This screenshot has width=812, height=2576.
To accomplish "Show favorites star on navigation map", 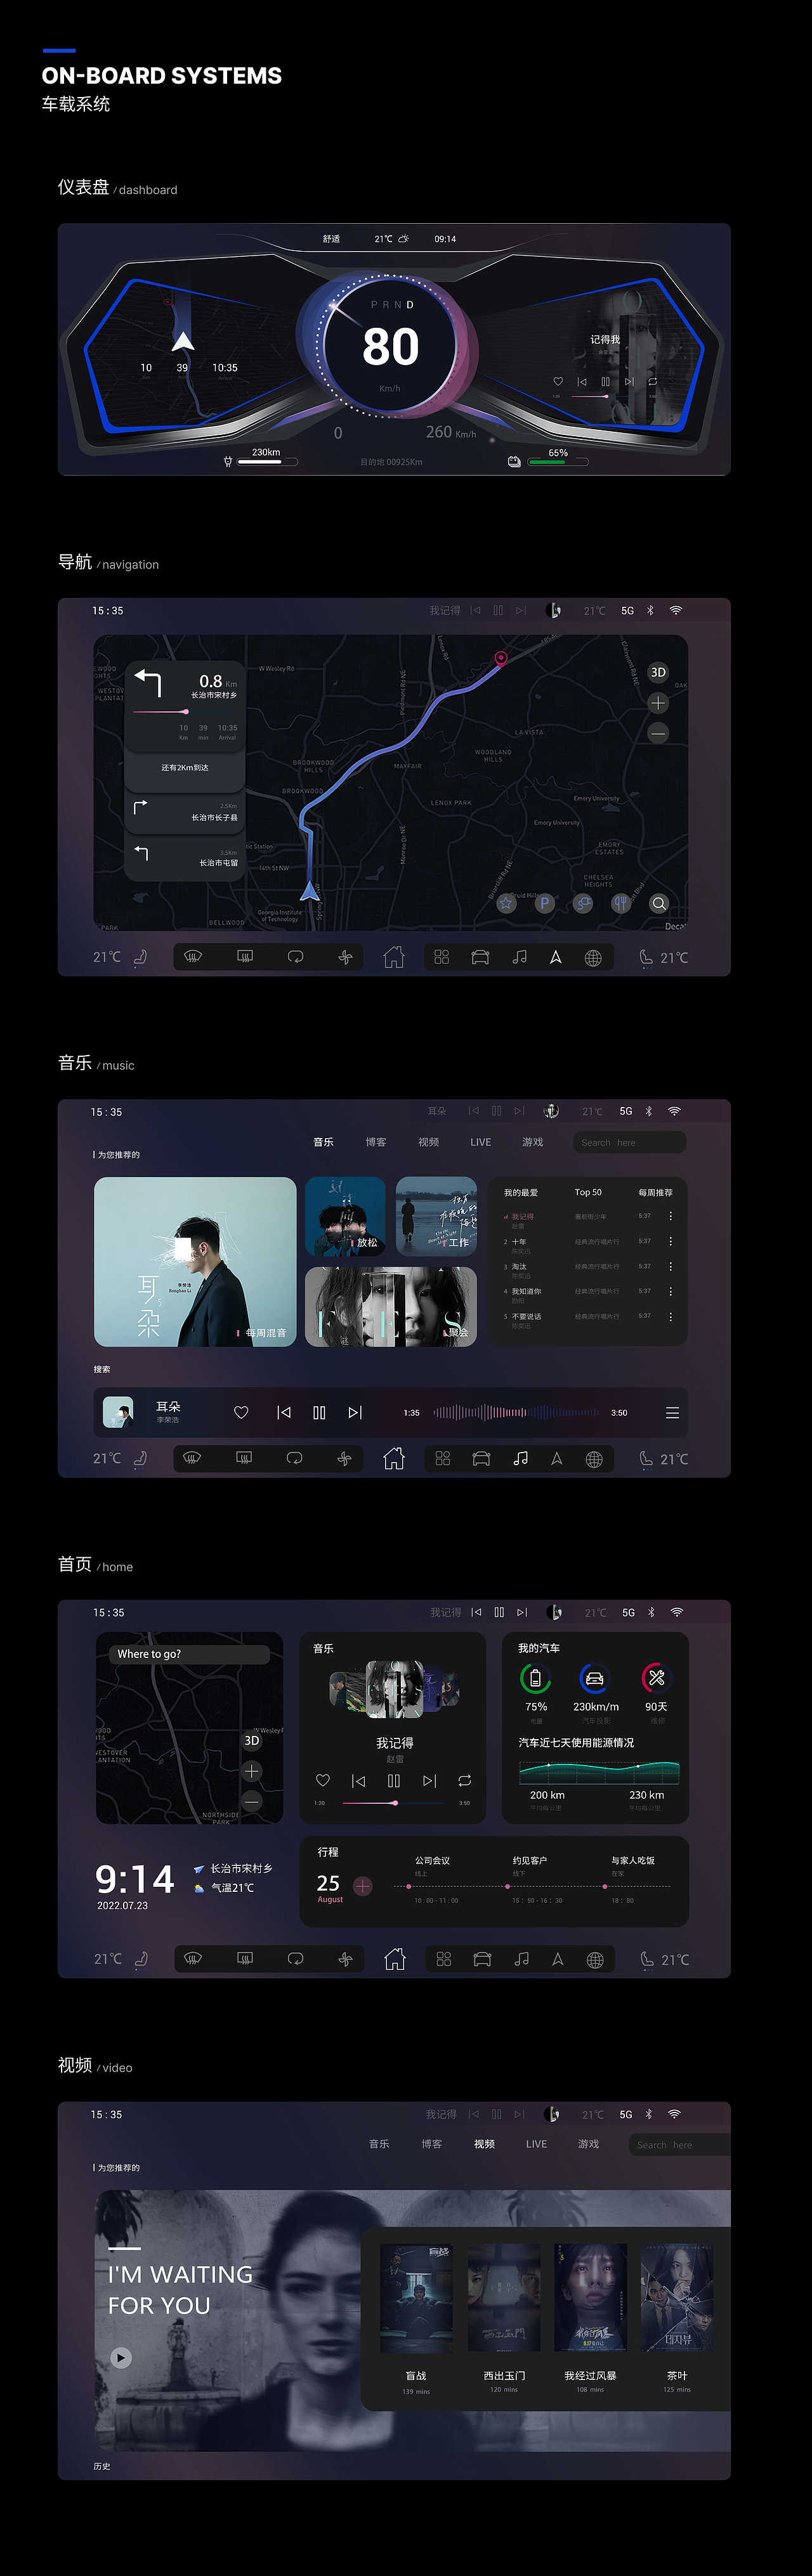I will 506,903.
